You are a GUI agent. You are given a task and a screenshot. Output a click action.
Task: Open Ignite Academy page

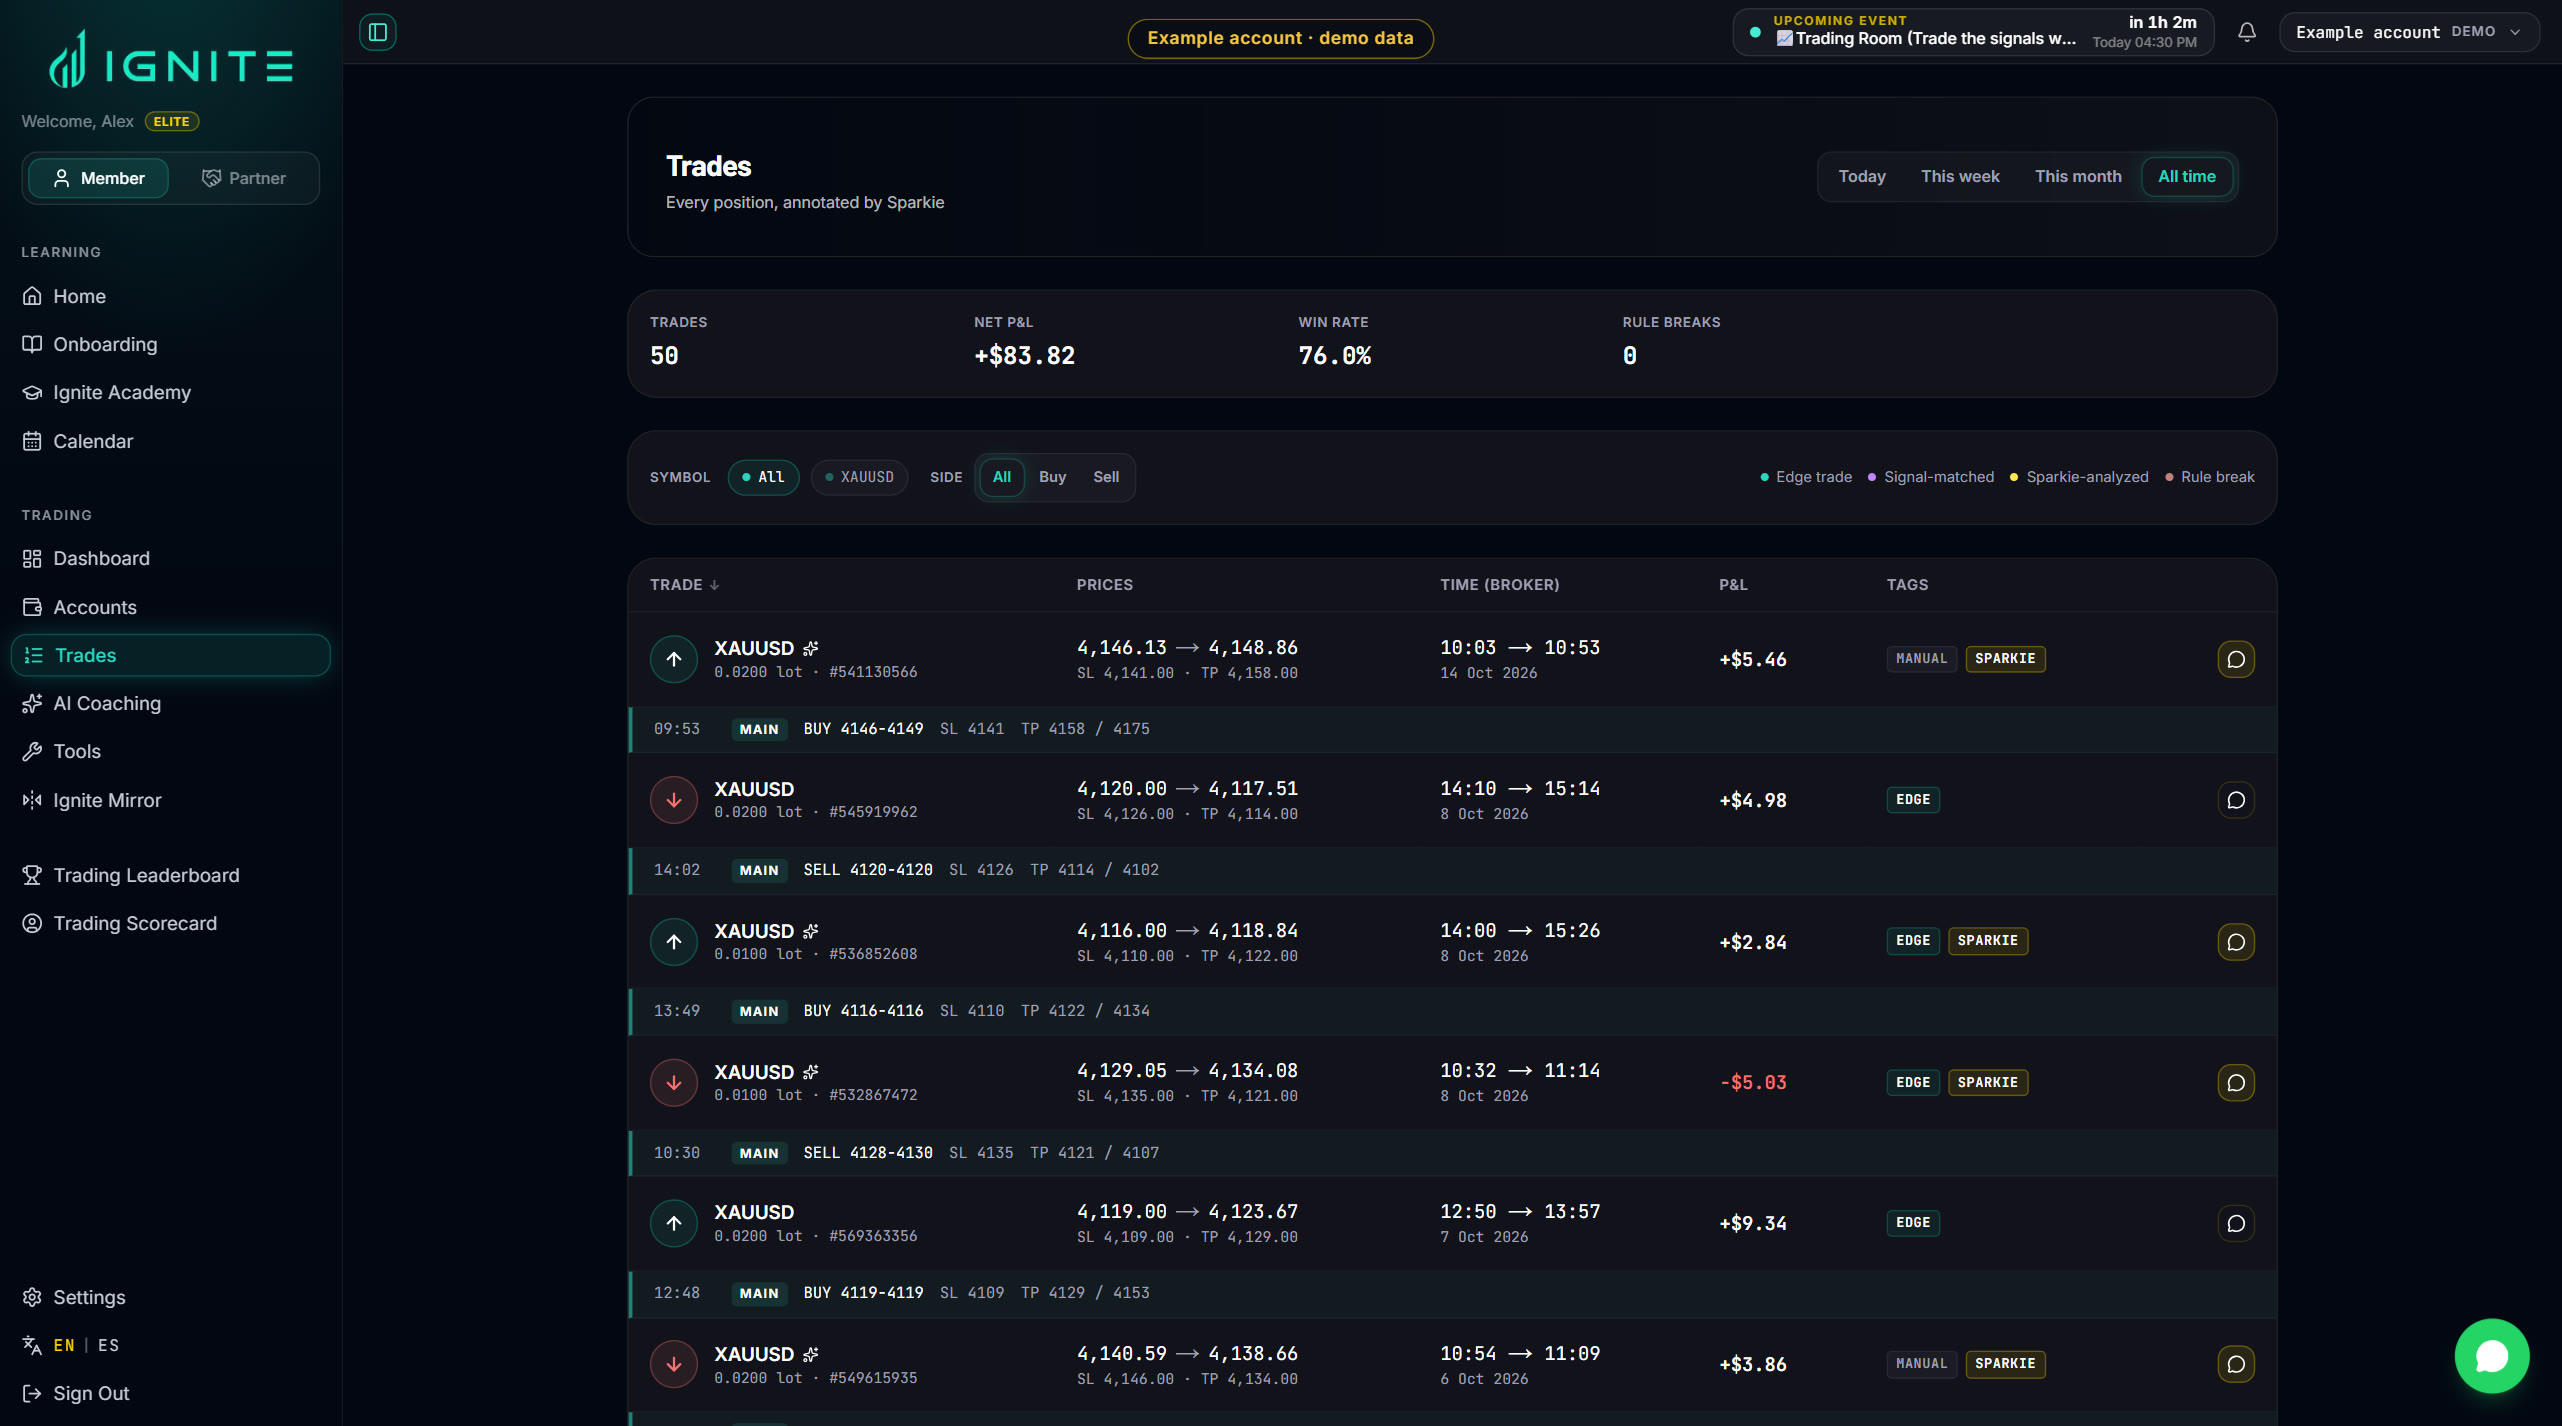170,392
